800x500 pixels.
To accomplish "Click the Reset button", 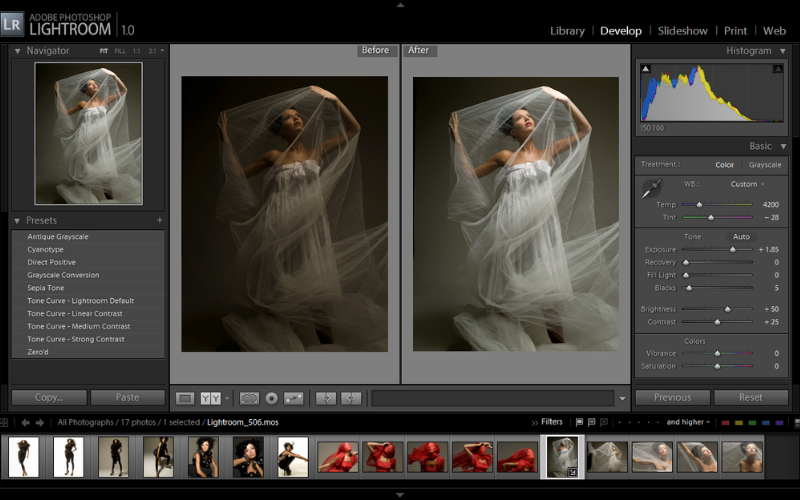I will pyautogui.click(x=750, y=397).
